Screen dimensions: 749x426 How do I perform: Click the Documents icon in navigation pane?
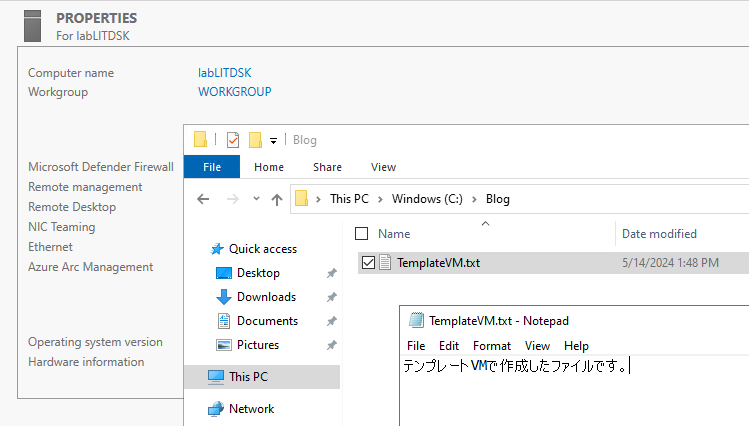[x=224, y=321]
